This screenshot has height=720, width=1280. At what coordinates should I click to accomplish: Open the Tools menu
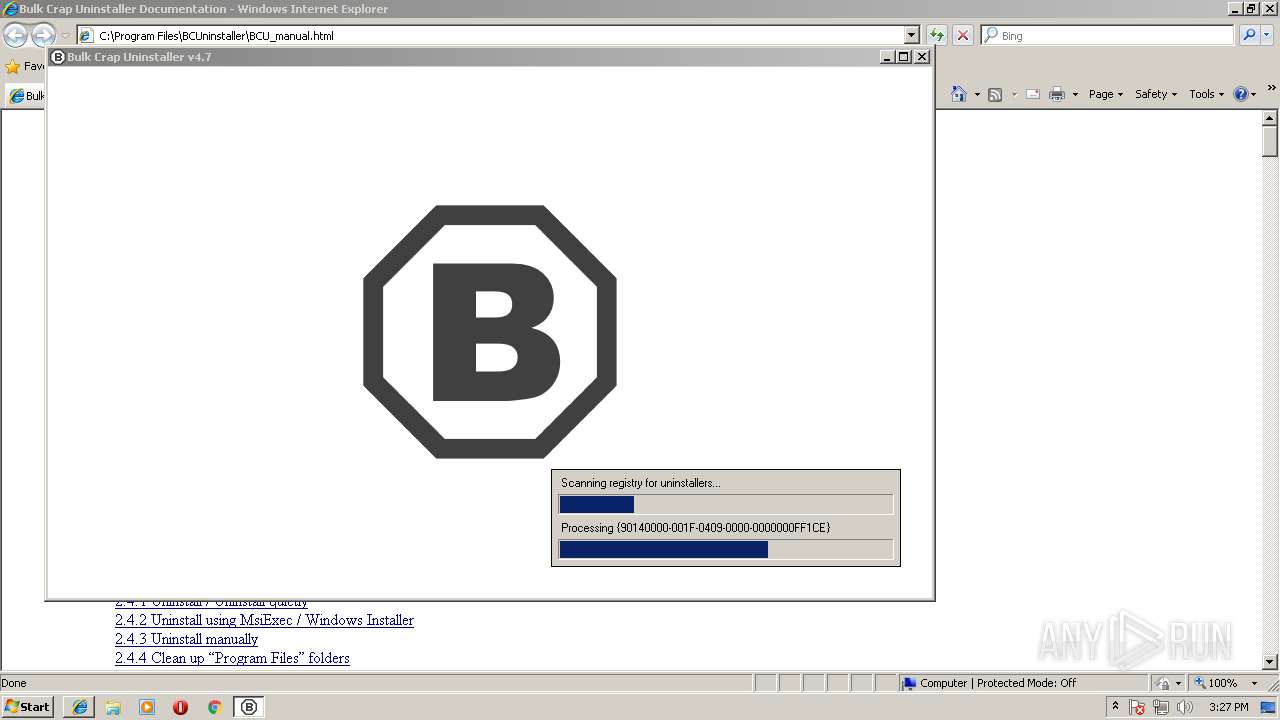(x=1206, y=94)
